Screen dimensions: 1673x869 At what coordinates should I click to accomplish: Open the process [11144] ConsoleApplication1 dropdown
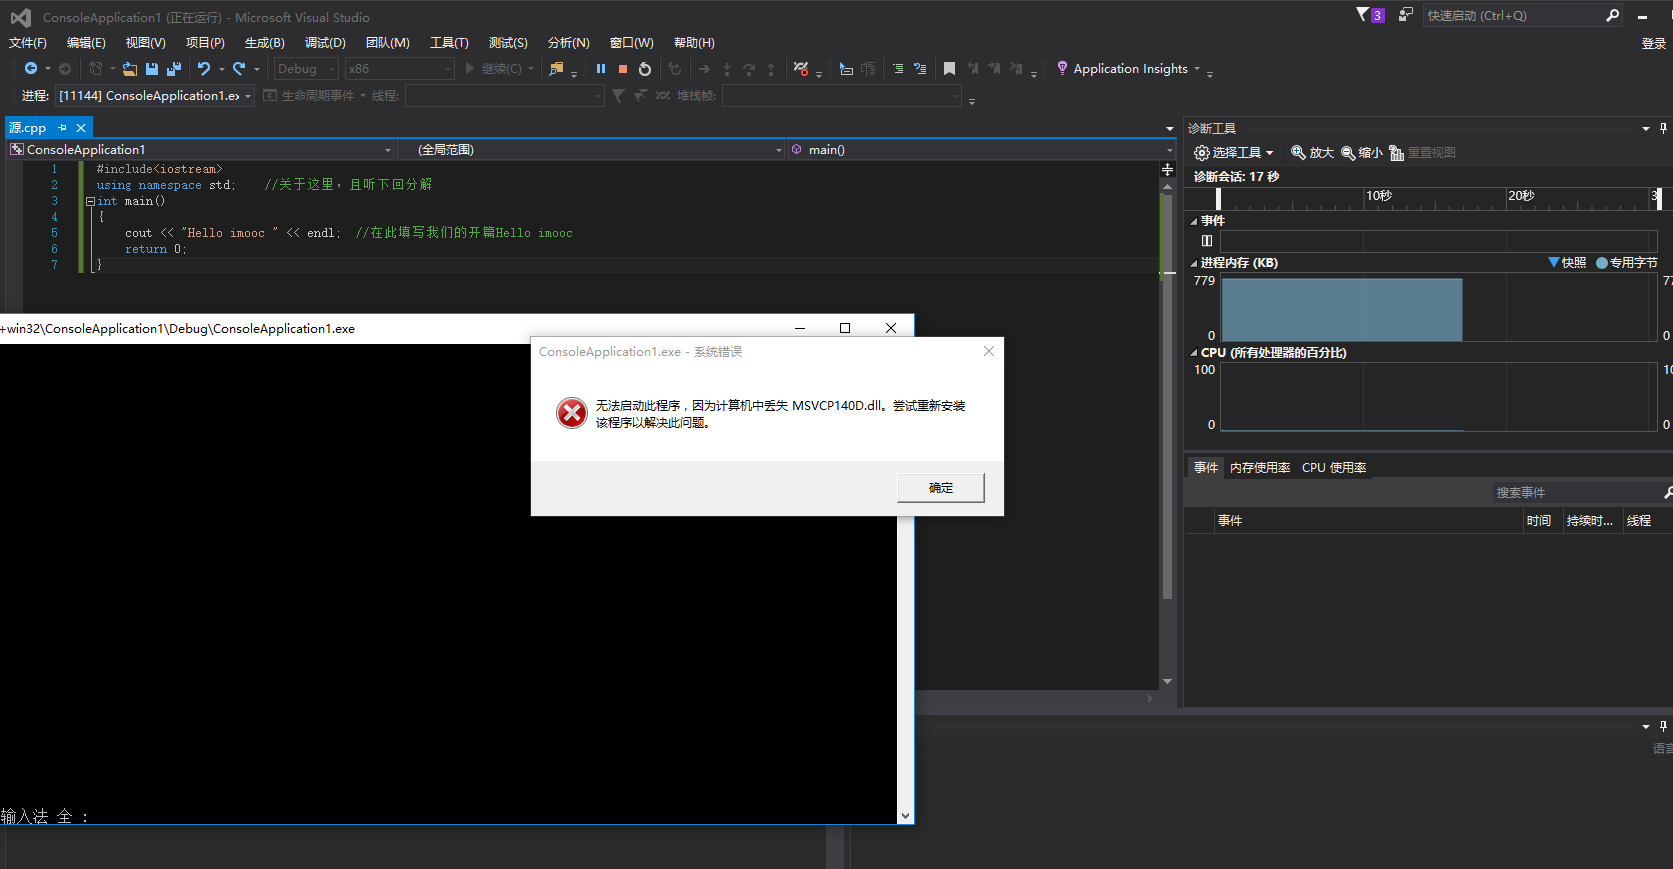tap(155, 96)
